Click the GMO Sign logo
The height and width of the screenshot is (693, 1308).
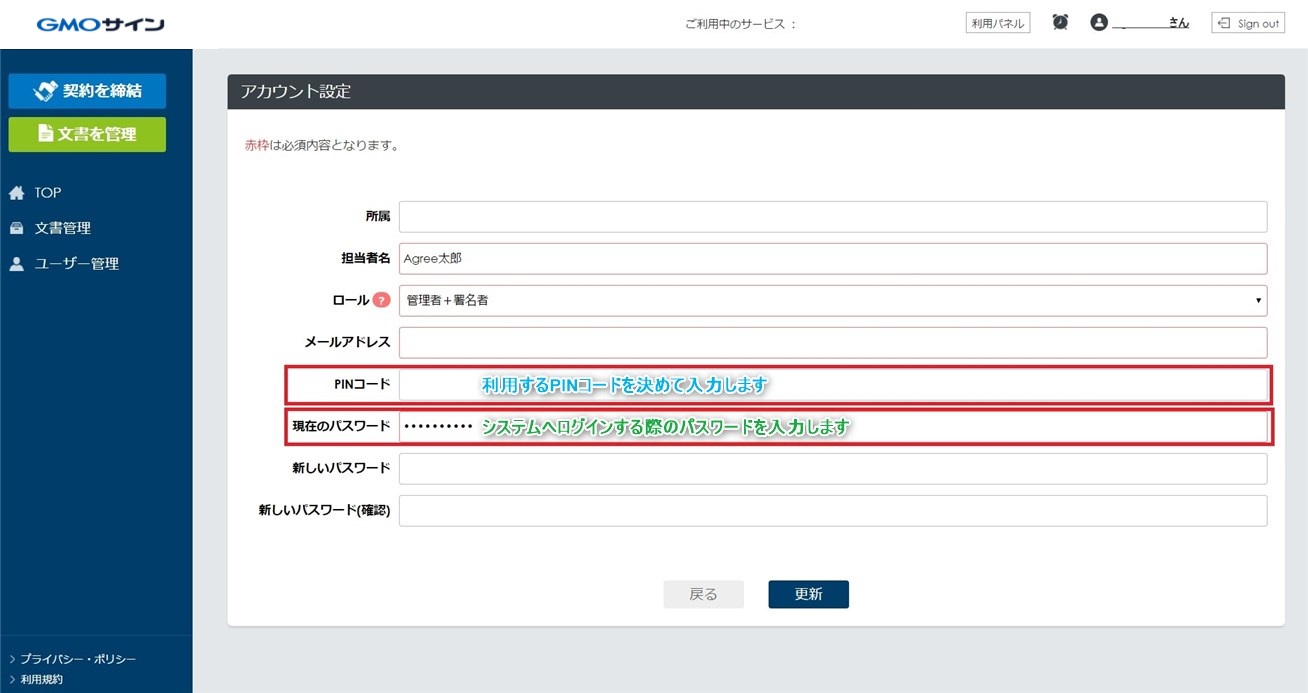point(100,24)
